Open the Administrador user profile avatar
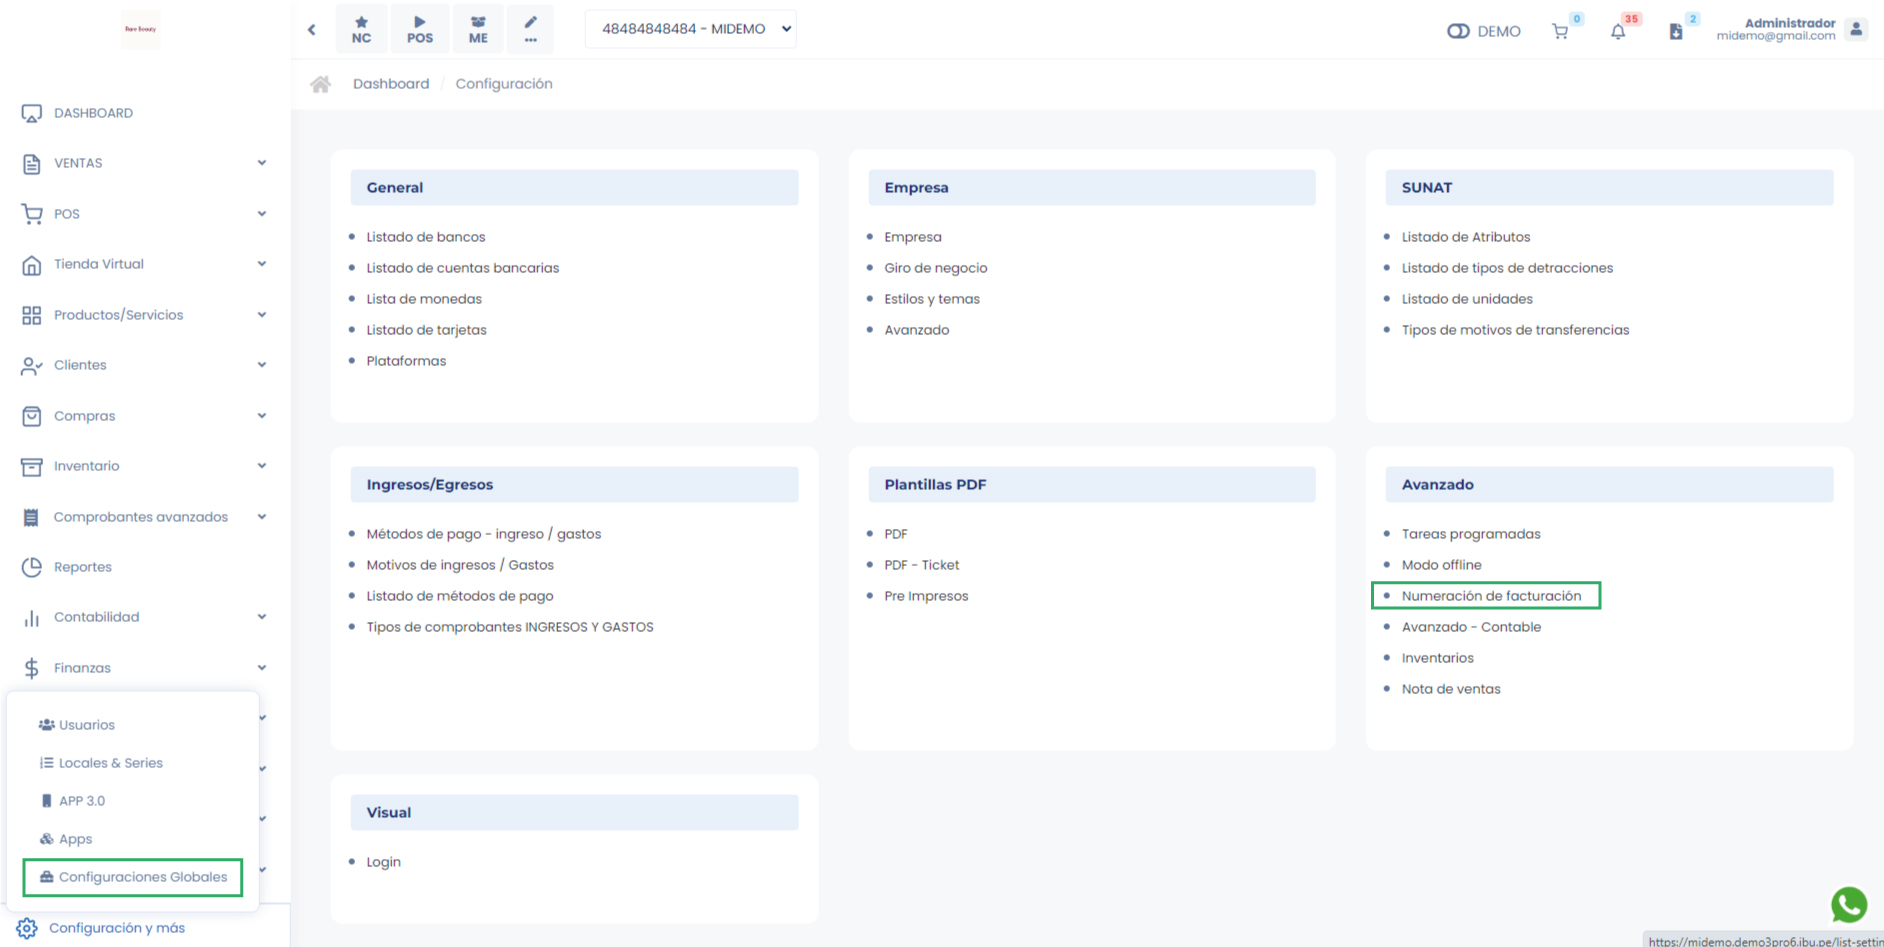This screenshot has height=947, width=1884. pos(1856,29)
